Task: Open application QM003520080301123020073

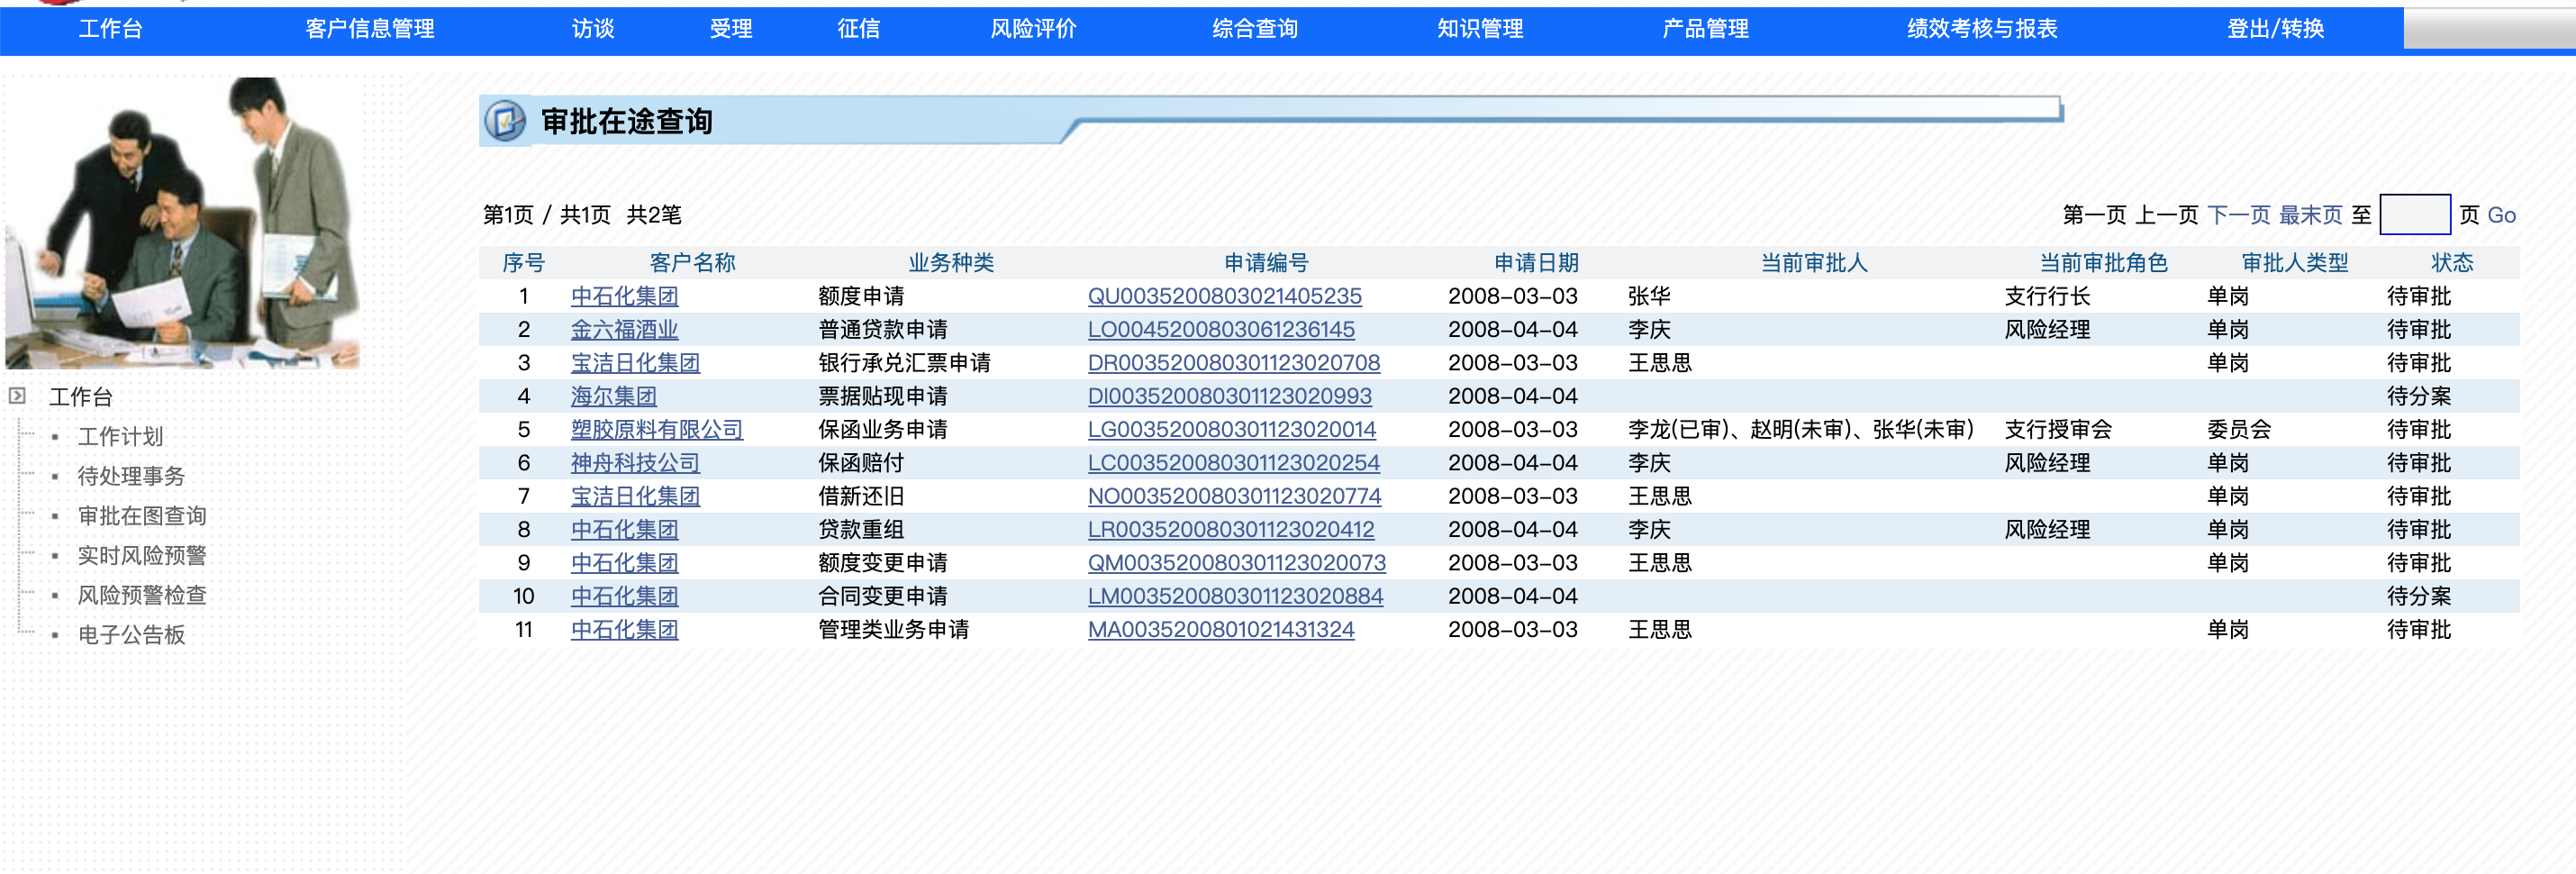Action: click(1236, 563)
